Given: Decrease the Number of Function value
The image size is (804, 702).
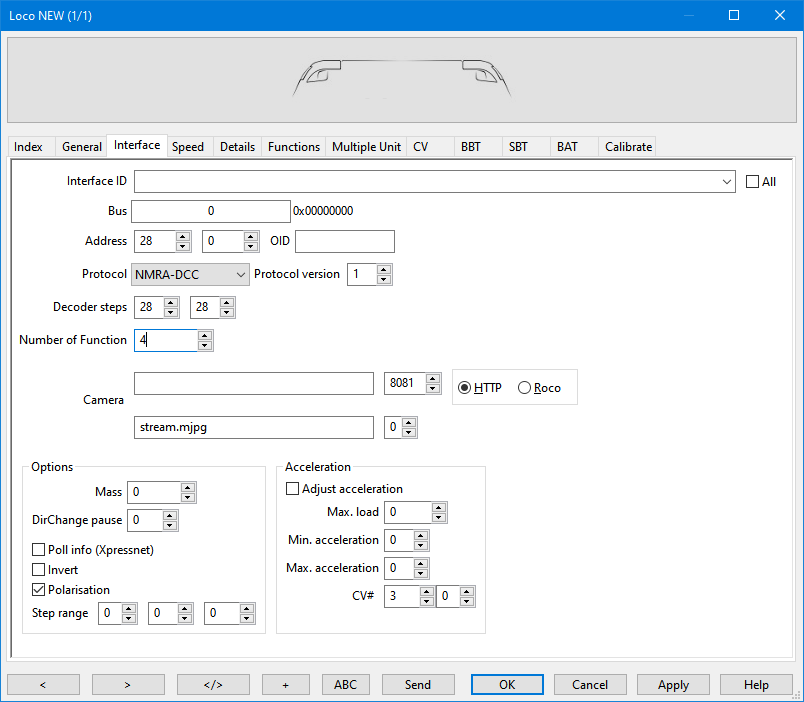Looking at the screenshot, I should (205, 346).
